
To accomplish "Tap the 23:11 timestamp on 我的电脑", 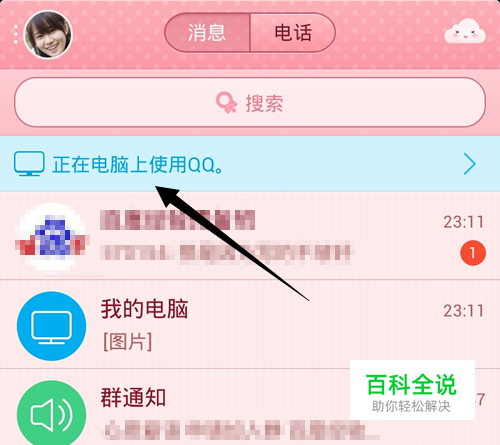I will click(x=463, y=311).
